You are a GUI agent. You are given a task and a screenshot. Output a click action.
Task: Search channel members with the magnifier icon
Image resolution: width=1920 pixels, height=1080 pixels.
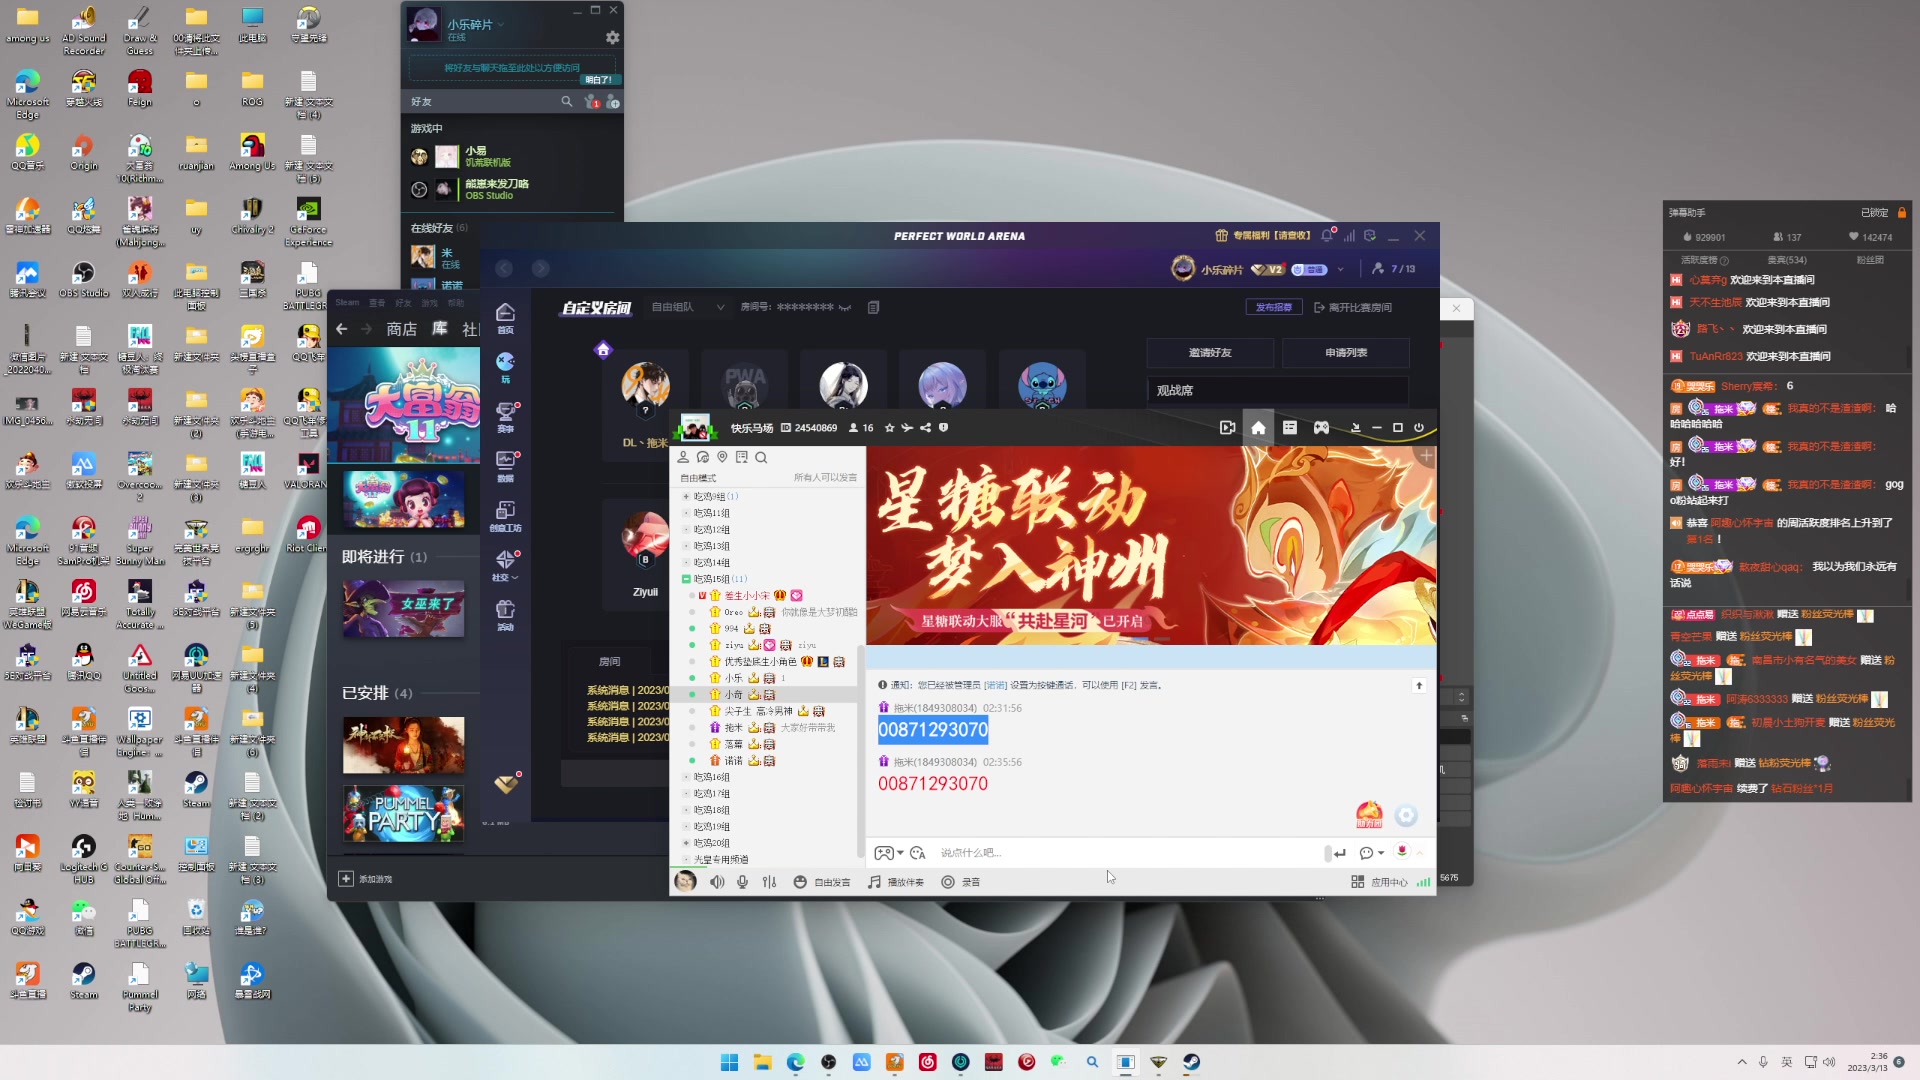pyautogui.click(x=761, y=457)
